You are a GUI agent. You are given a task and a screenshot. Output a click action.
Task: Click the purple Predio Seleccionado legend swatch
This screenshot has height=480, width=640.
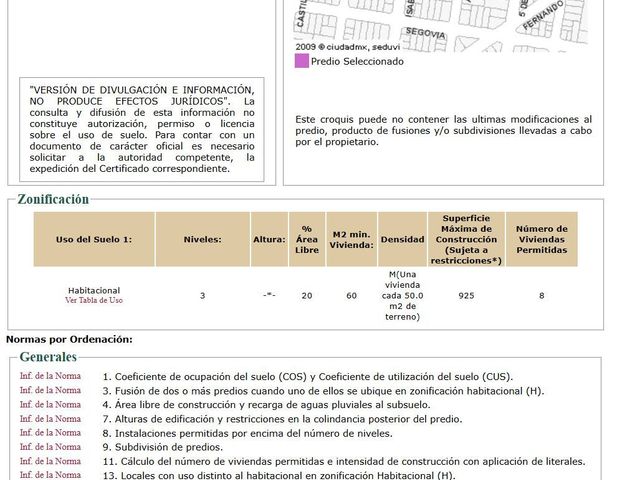tap(302, 61)
